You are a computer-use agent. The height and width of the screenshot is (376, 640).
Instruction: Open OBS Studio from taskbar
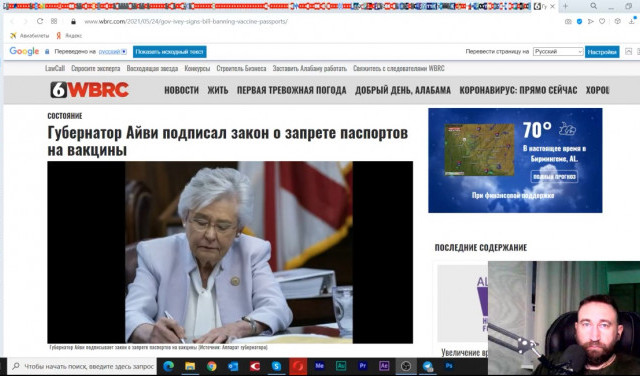[406, 366]
